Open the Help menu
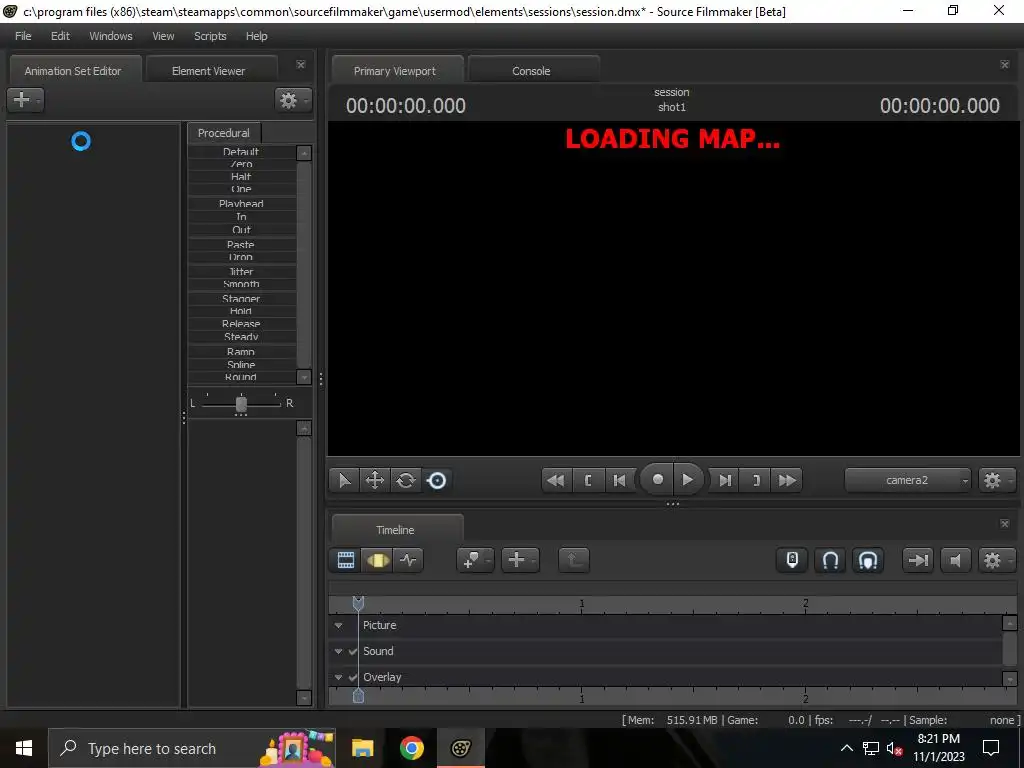The image size is (1024, 768). (257, 36)
